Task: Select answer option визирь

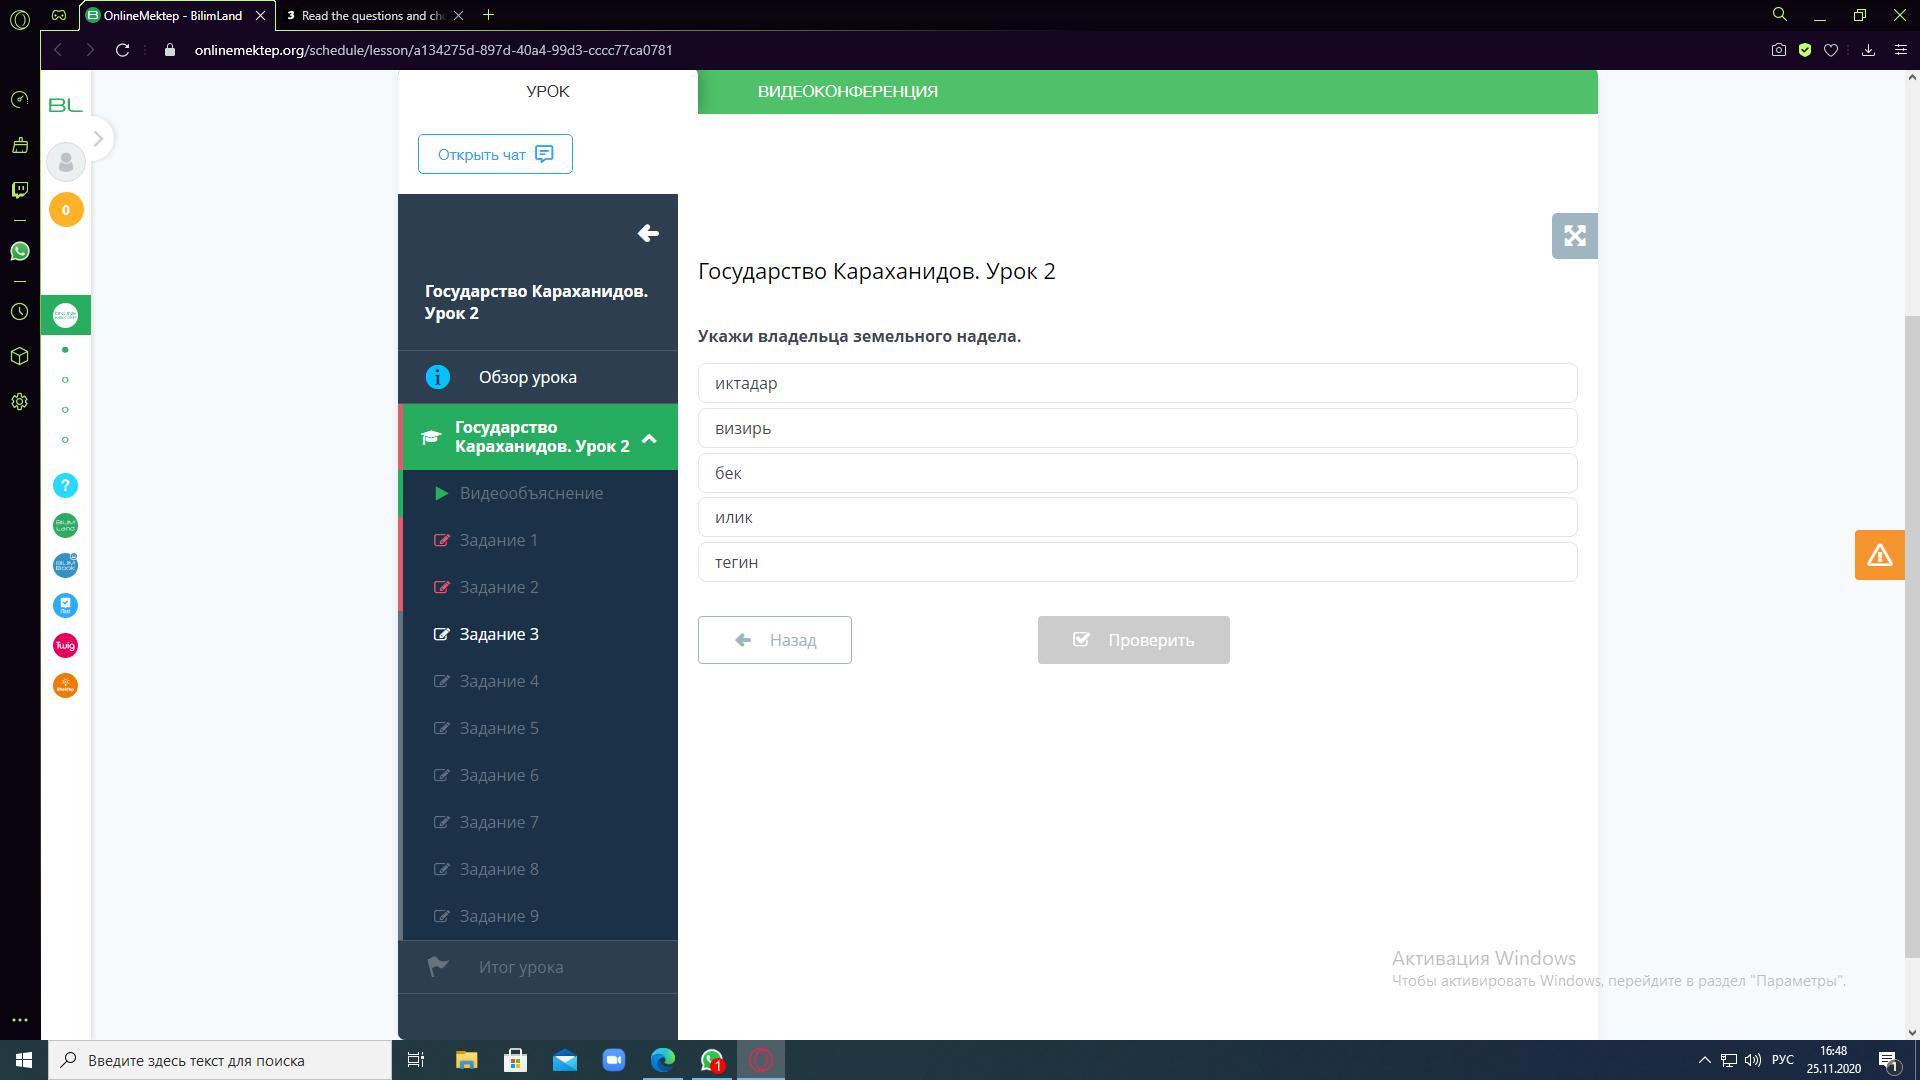Action: point(1137,428)
